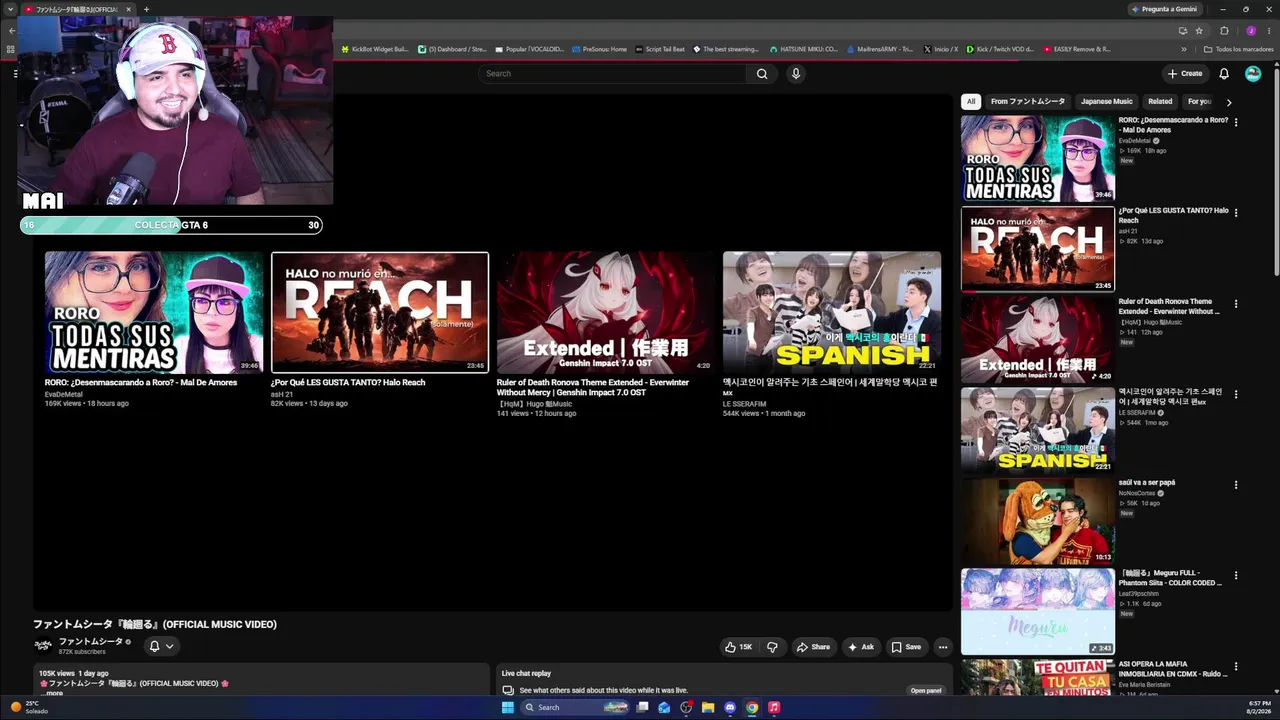This screenshot has width=1280, height=720.
Task: Dislike the video with thumbs down
Action: pyautogui.click(x=772, y=647)
